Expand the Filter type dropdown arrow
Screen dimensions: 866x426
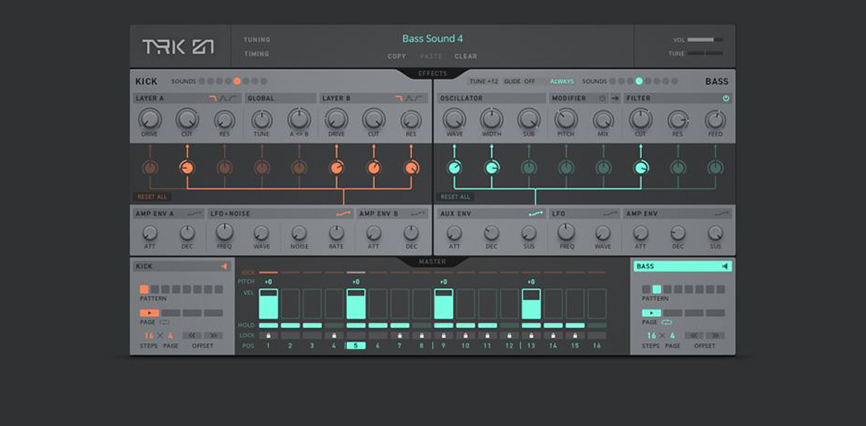pos(726,98)
